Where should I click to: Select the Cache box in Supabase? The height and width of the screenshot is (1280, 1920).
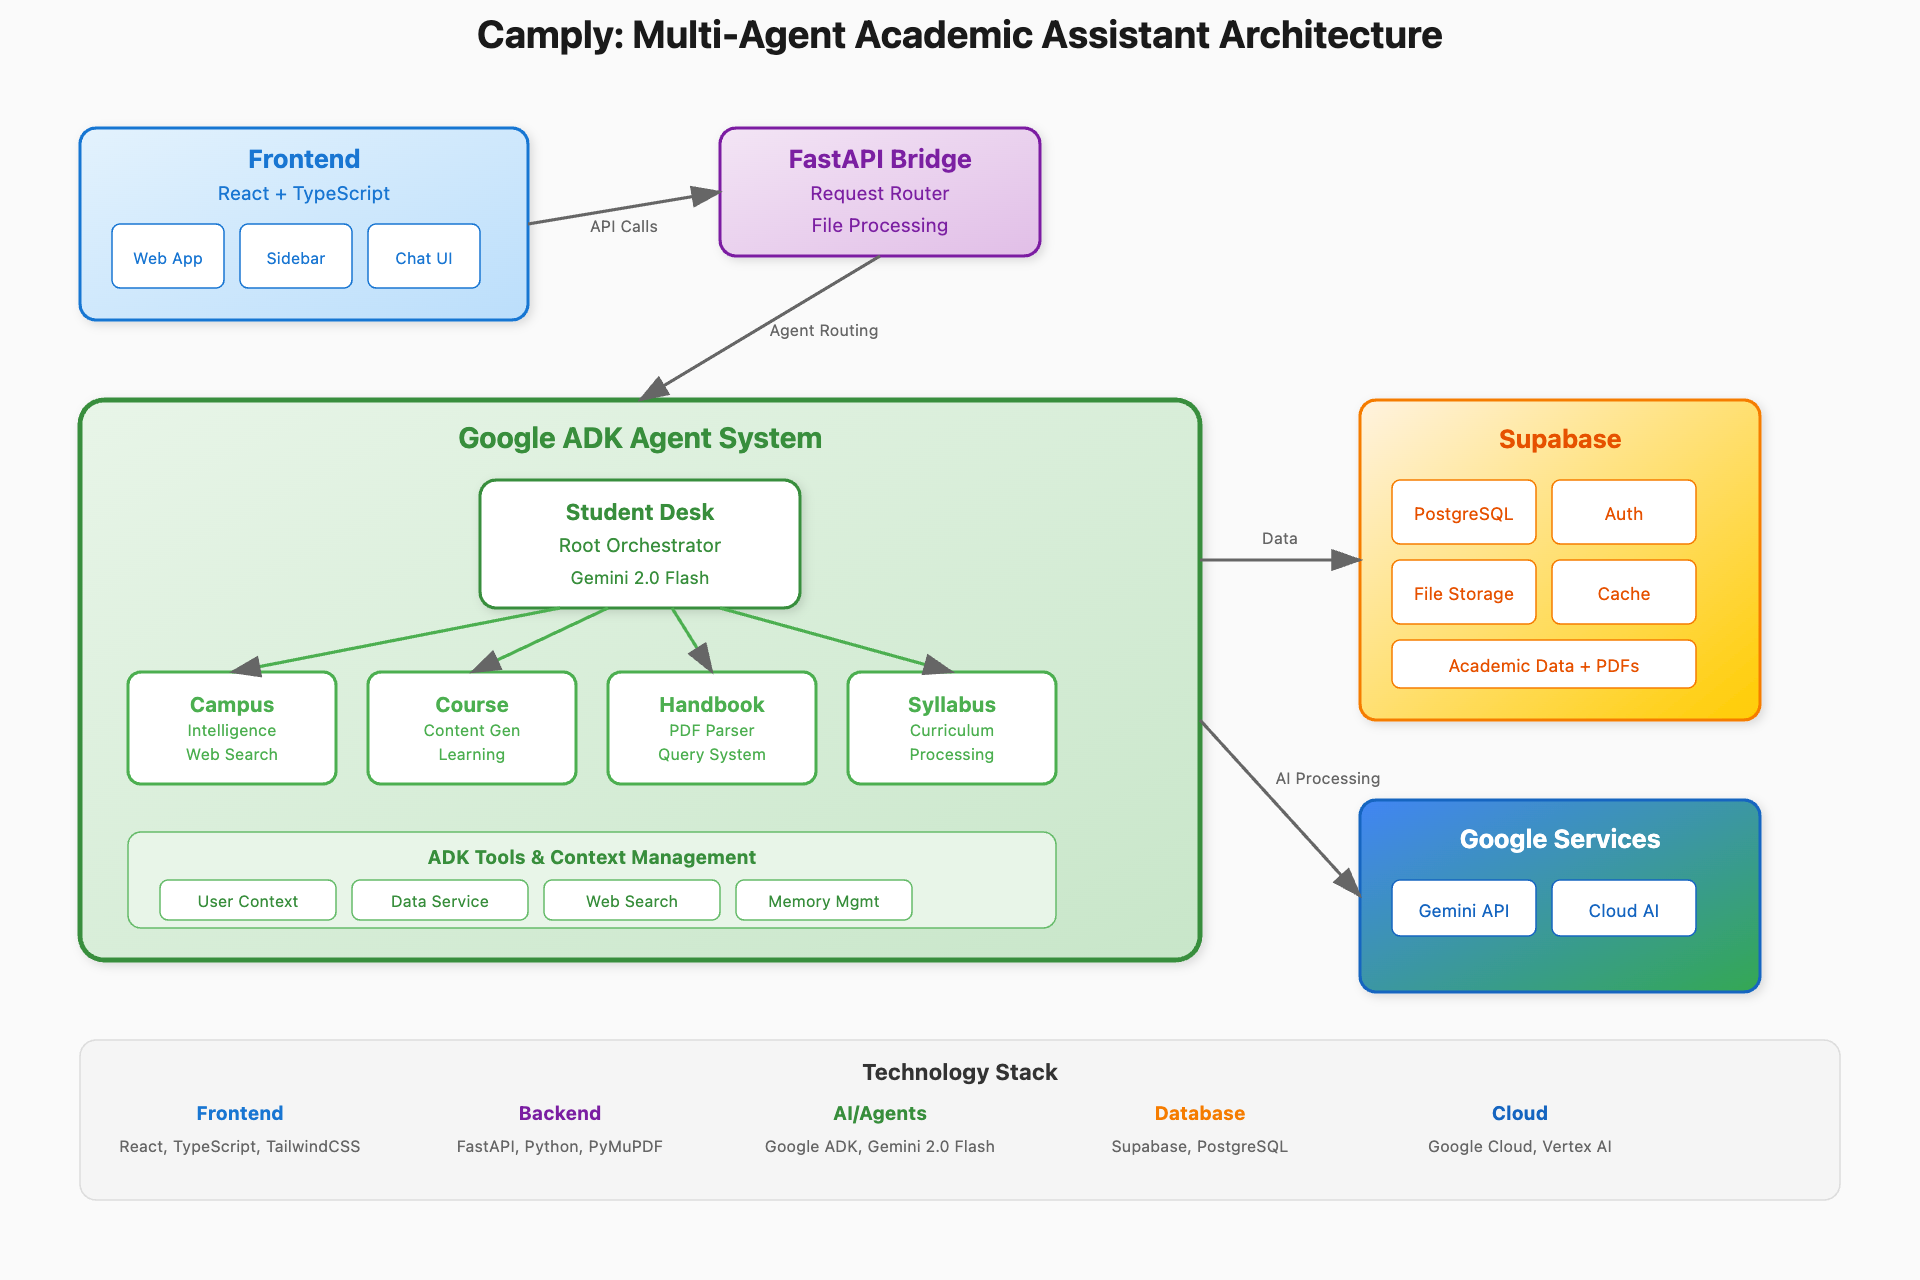click(1624, 593)
